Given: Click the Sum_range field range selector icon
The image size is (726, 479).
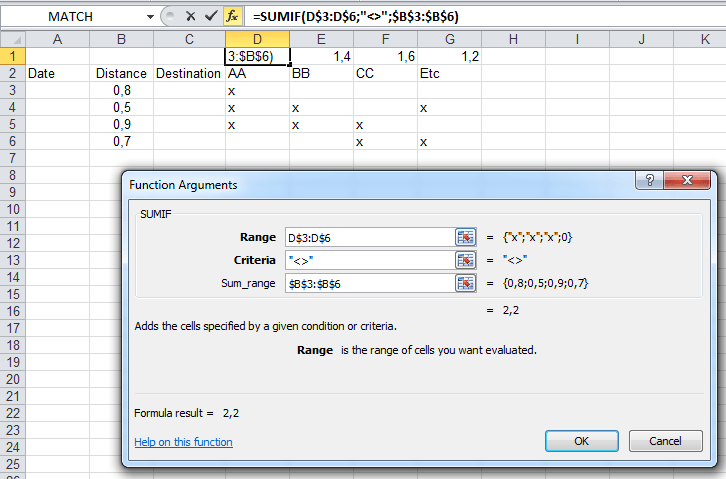Looking at the screenshot, I should click(x=465, y=283).
